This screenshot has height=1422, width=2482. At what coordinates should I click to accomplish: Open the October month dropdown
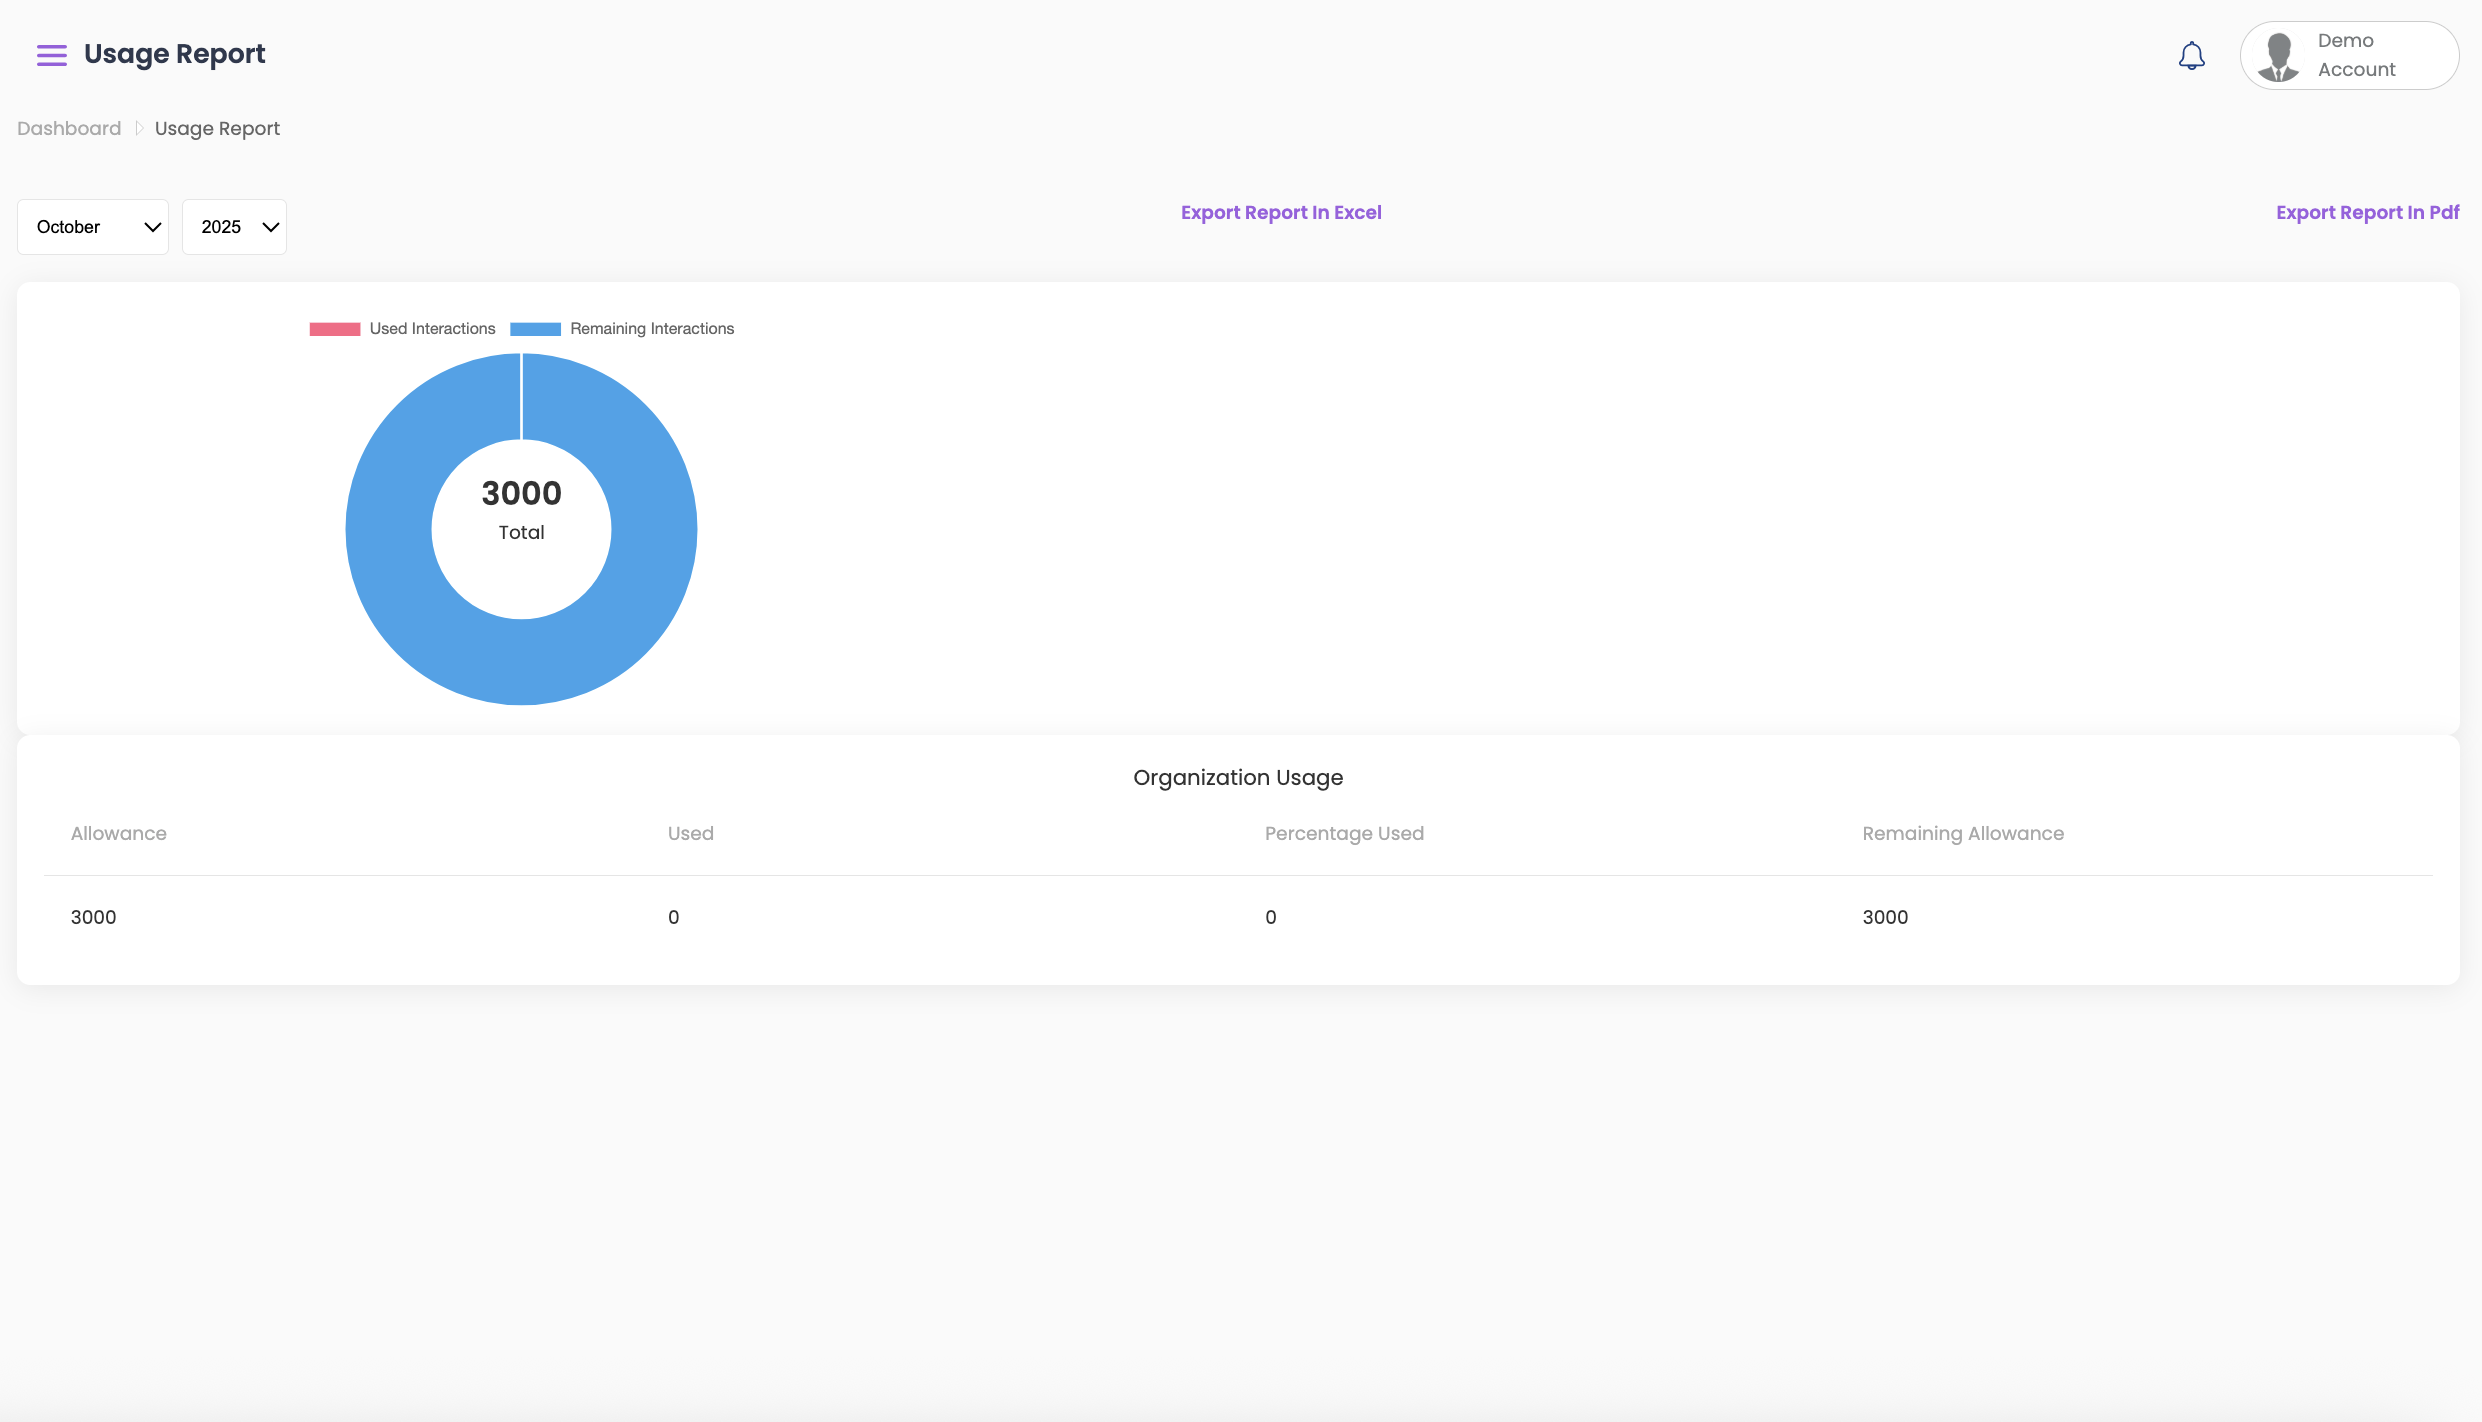tap(93, 227)
